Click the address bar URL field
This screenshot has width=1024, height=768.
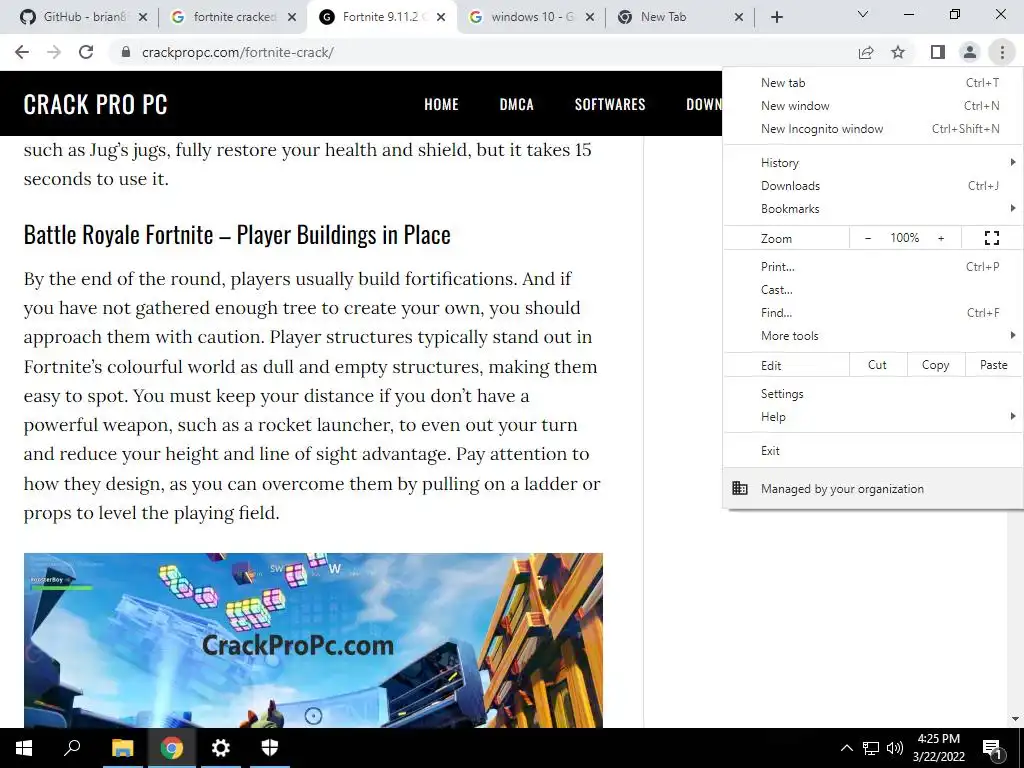(483, 52)
